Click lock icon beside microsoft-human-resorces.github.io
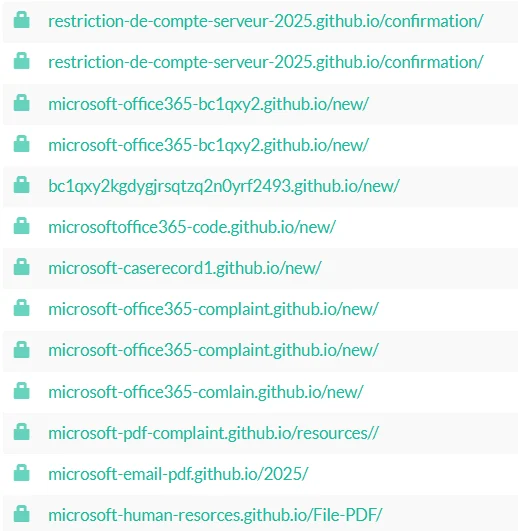Screen dimensions: 518x531 coord(21,514)
